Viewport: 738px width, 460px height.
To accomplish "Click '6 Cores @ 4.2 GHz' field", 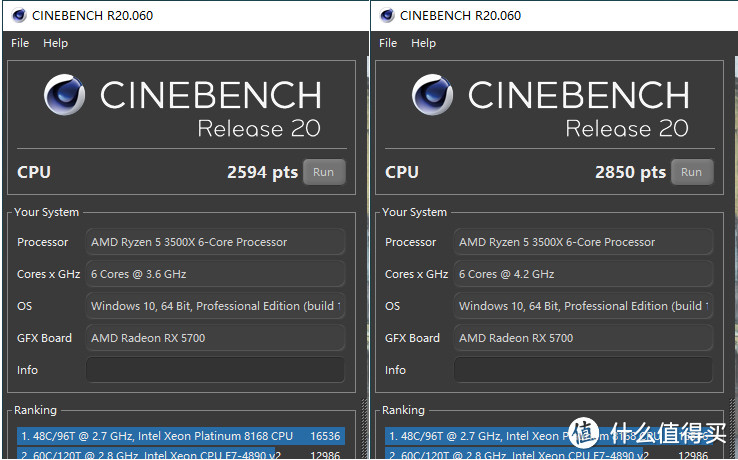I will tap(583, 274).
